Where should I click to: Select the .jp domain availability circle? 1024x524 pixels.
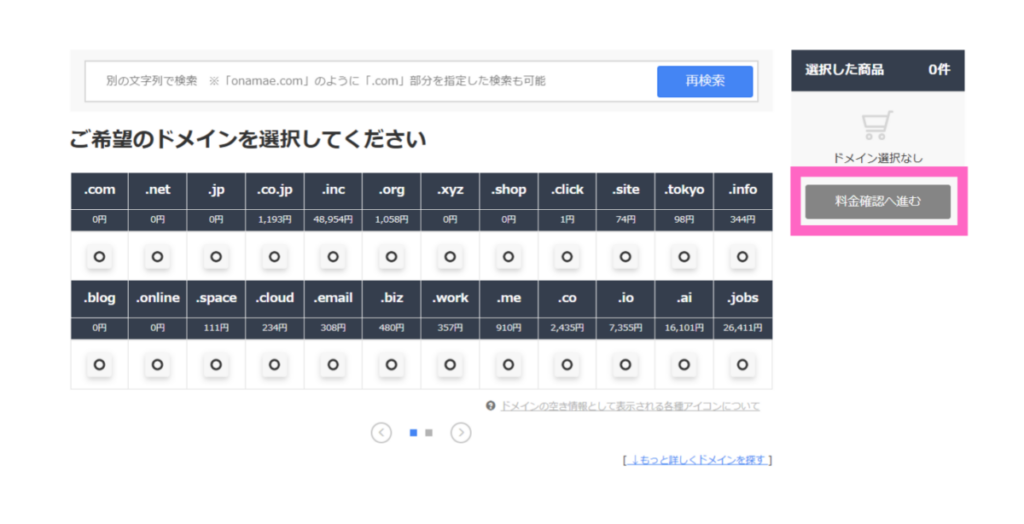coord(216,257)
